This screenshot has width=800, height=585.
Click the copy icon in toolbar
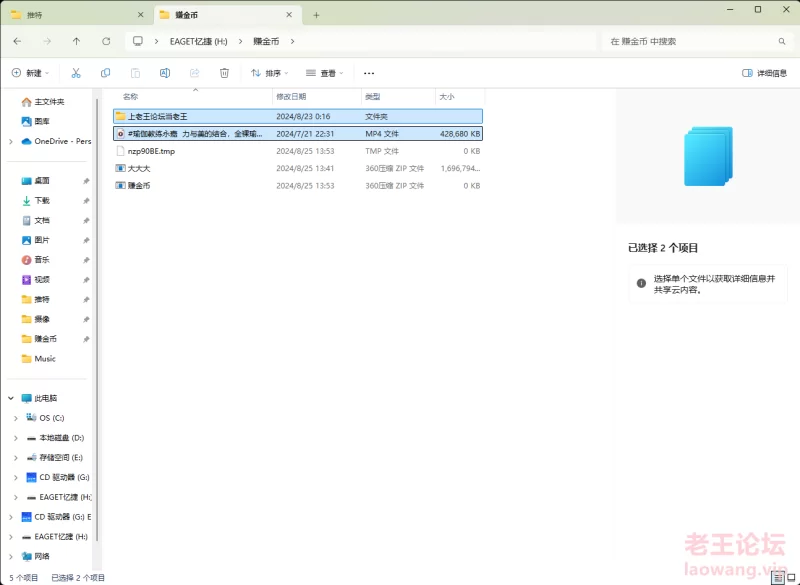click(x=106, y=73)
